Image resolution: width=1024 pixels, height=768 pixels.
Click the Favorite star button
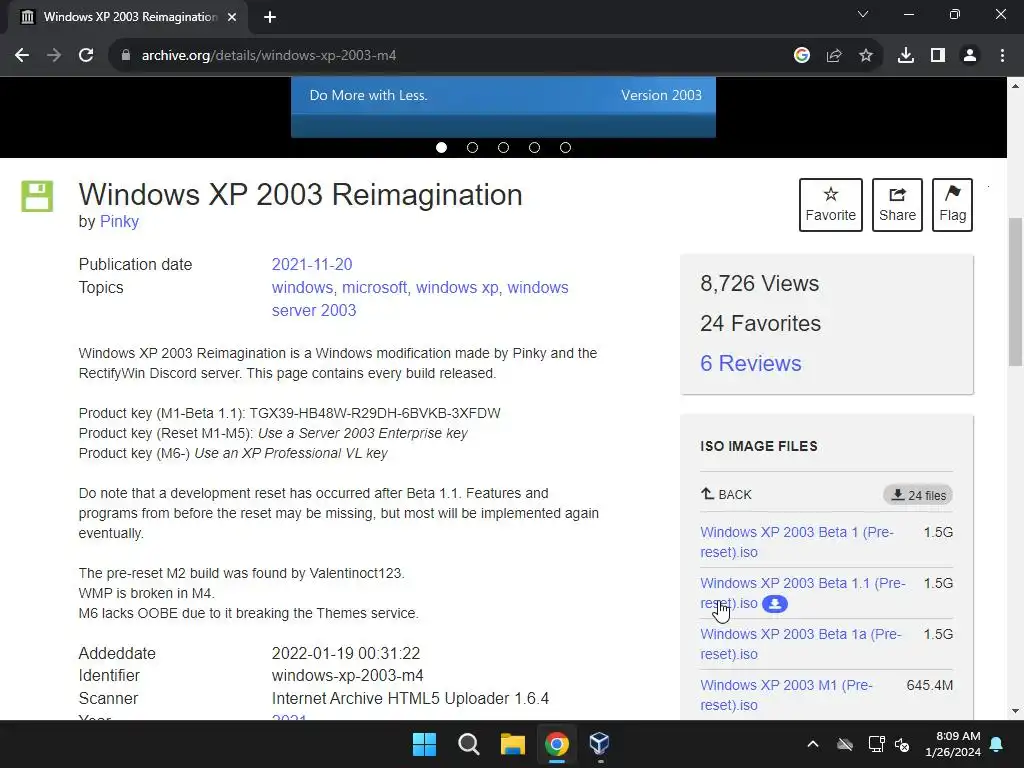831,205
